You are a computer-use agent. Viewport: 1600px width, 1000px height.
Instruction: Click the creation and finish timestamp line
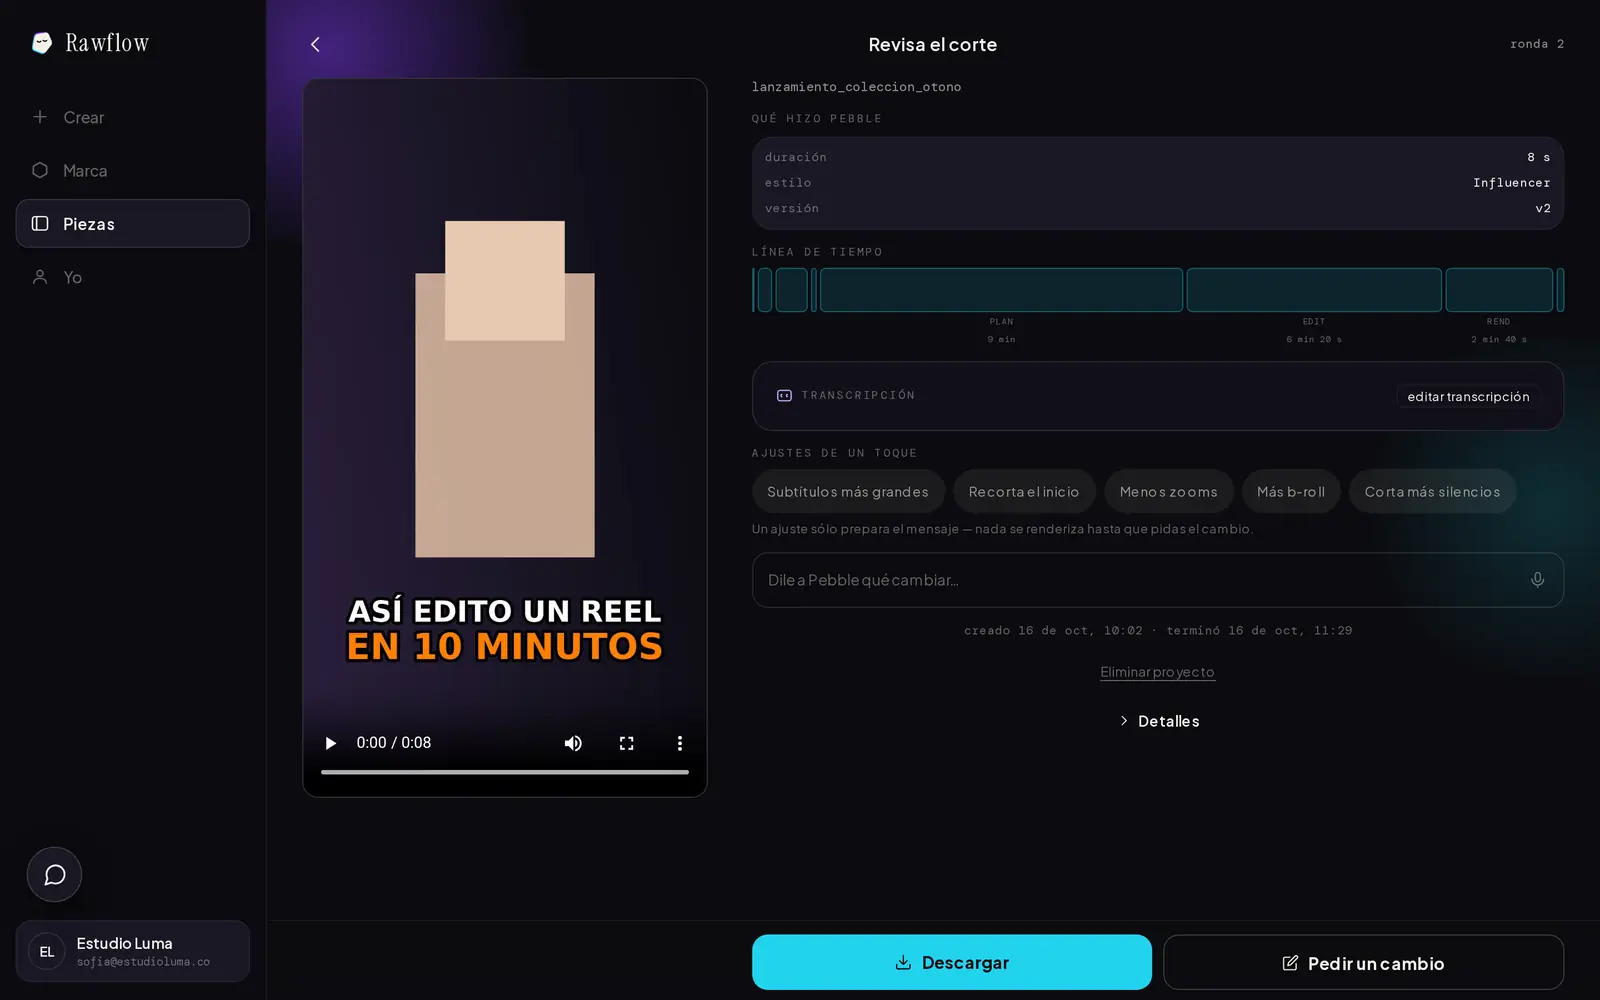pyautogui.click(x=1158, y=631)
